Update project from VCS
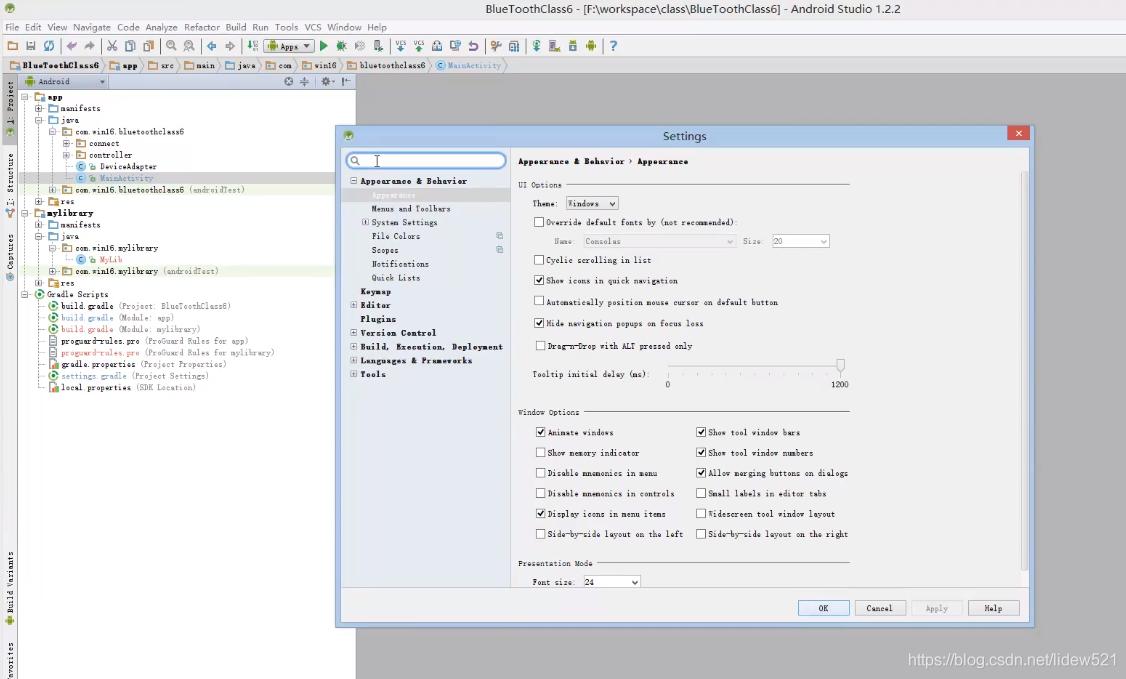 point(400,45)
